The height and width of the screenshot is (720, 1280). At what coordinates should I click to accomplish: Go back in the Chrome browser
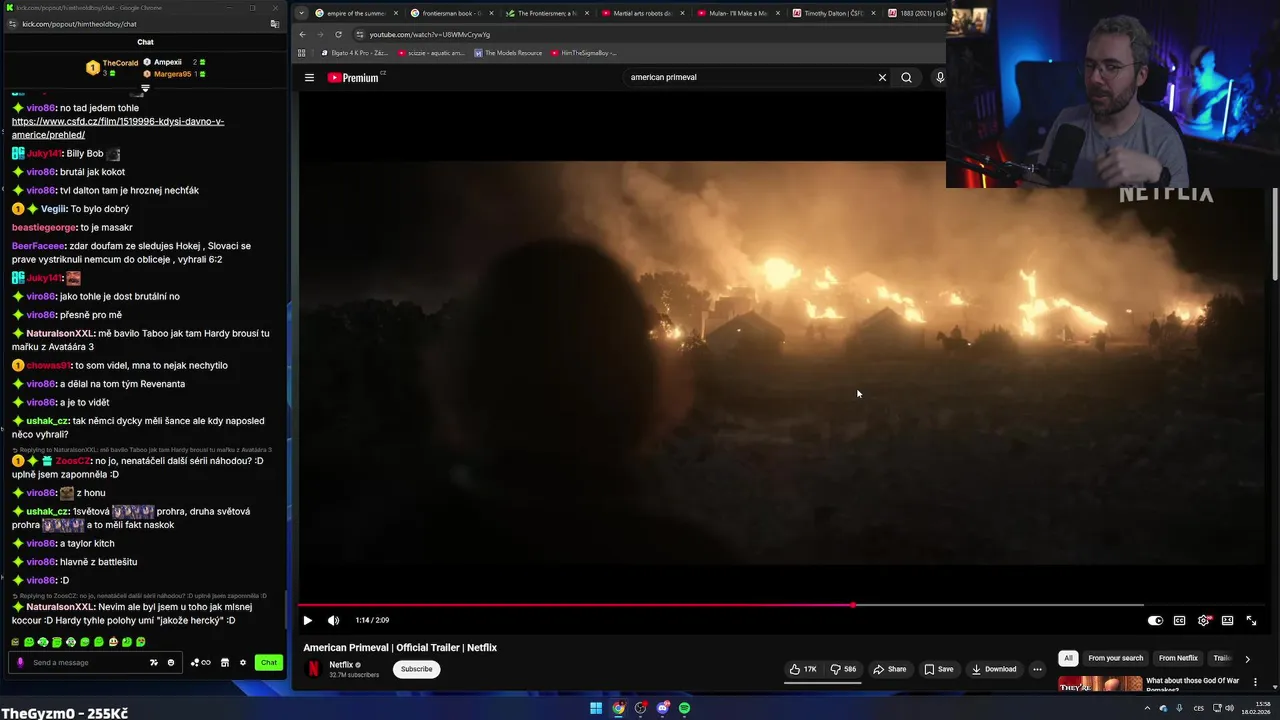coord(303,34)
